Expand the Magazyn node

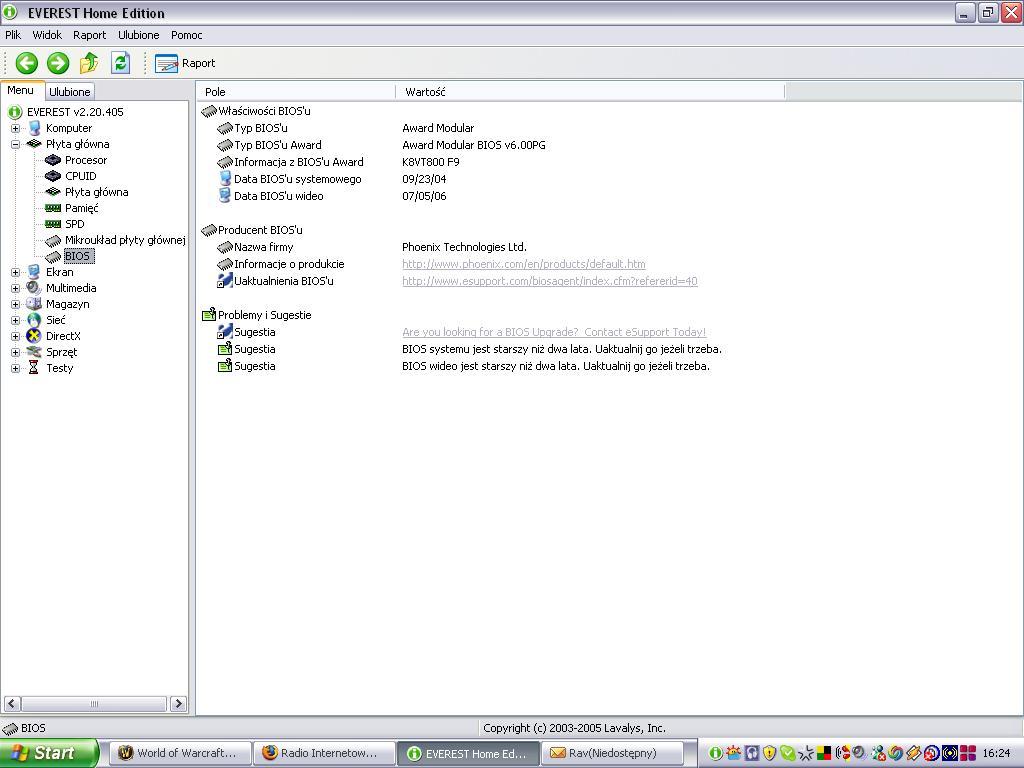(x=15, y=304)
